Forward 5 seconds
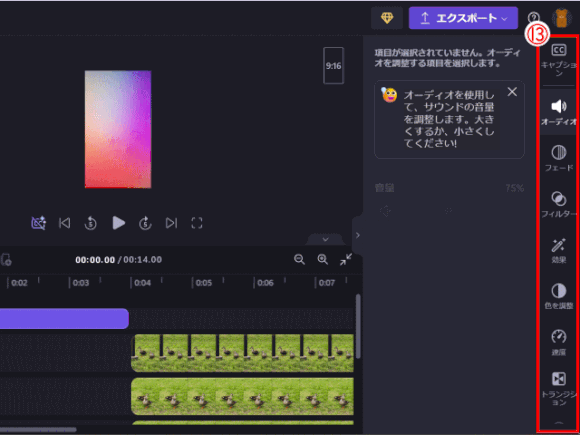This screenshot has height=435, width=580. [x=145, y=223]
